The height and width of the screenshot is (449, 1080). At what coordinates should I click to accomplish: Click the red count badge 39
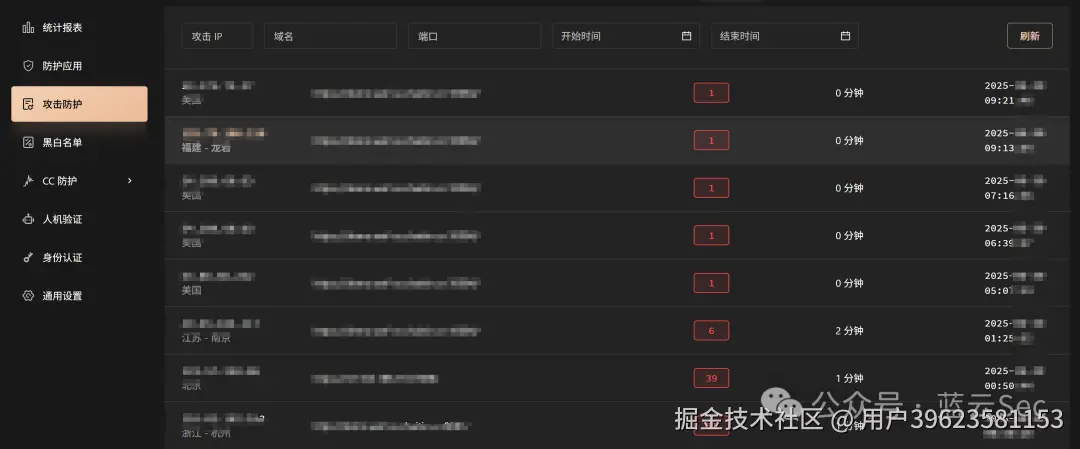coord(712,378)
